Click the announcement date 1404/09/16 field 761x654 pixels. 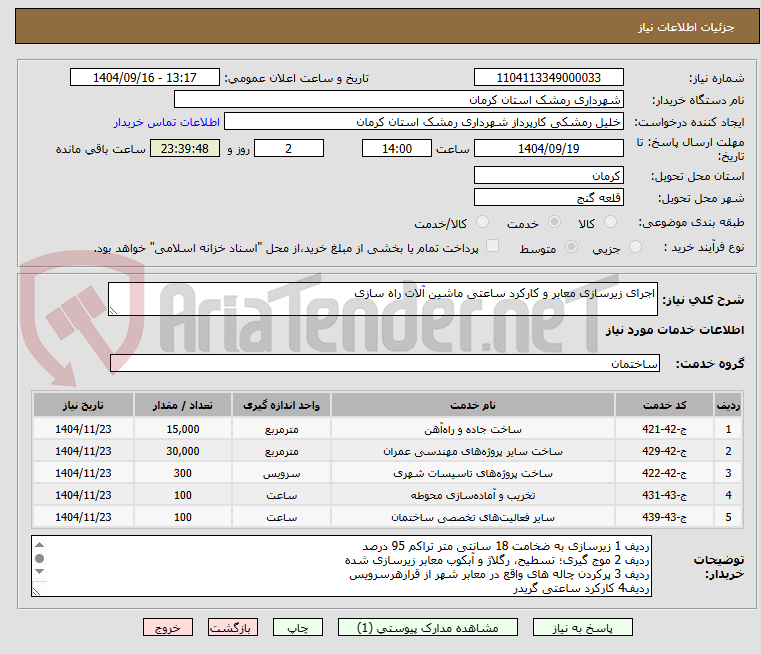145,78
